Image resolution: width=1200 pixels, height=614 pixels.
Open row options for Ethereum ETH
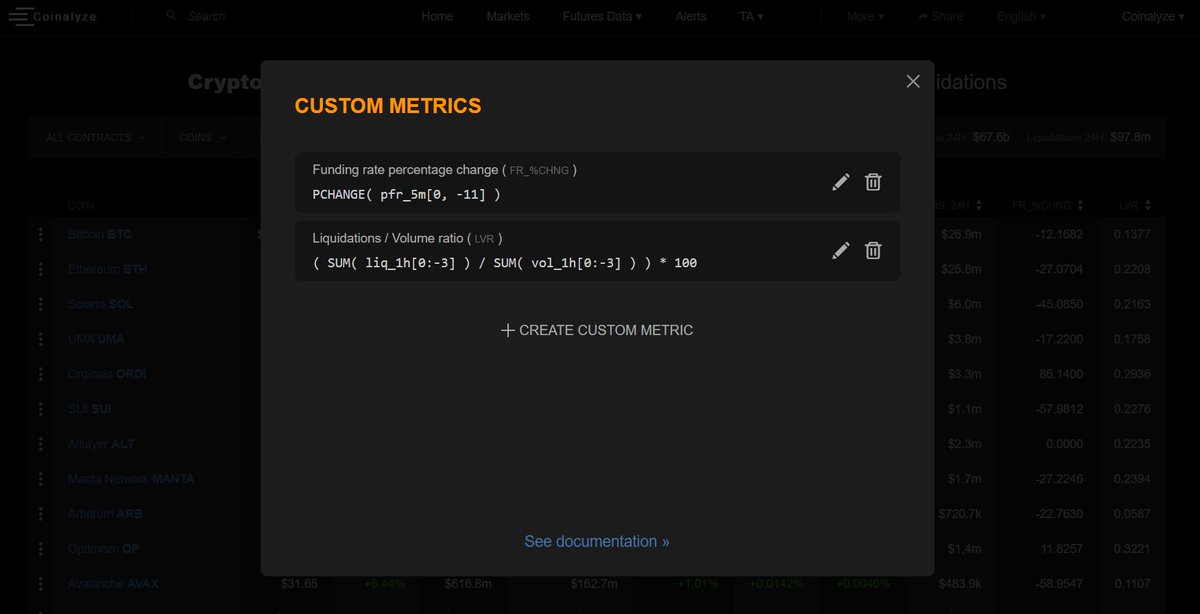[x=41, y=269]
